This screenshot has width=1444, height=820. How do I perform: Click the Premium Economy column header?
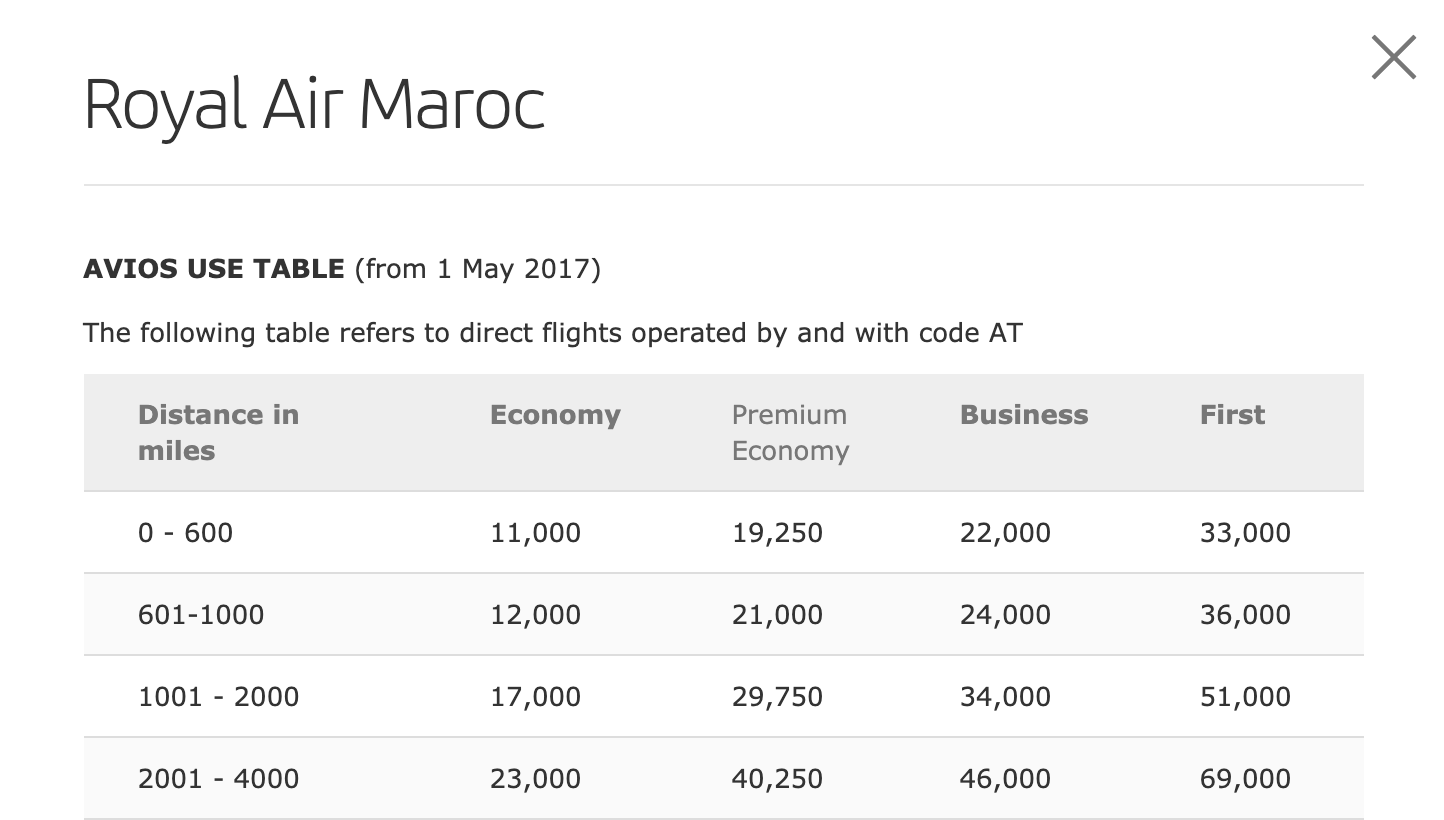(790, 432)
